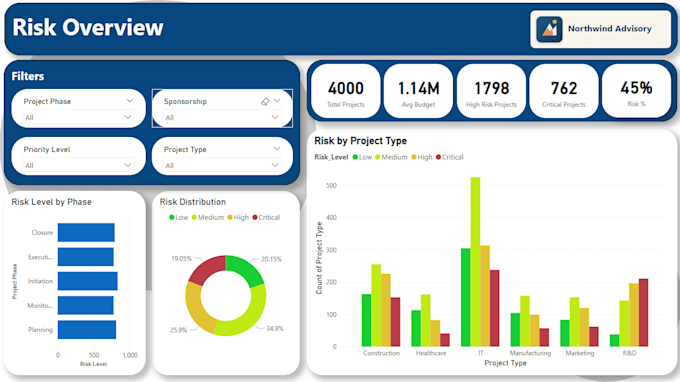The image size is (680, 382).
Task: Click the 'Risk Distribution' title
Action: click(x=193, y=202)
